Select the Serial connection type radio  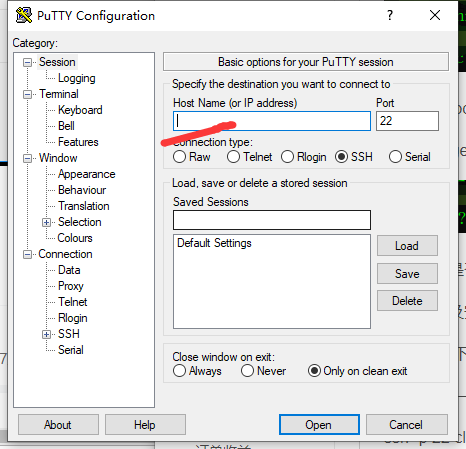point(395,157)
